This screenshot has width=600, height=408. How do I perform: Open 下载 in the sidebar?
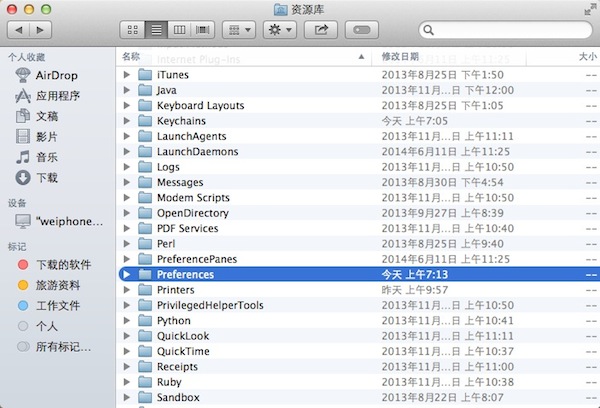click(x=37, y=178)
